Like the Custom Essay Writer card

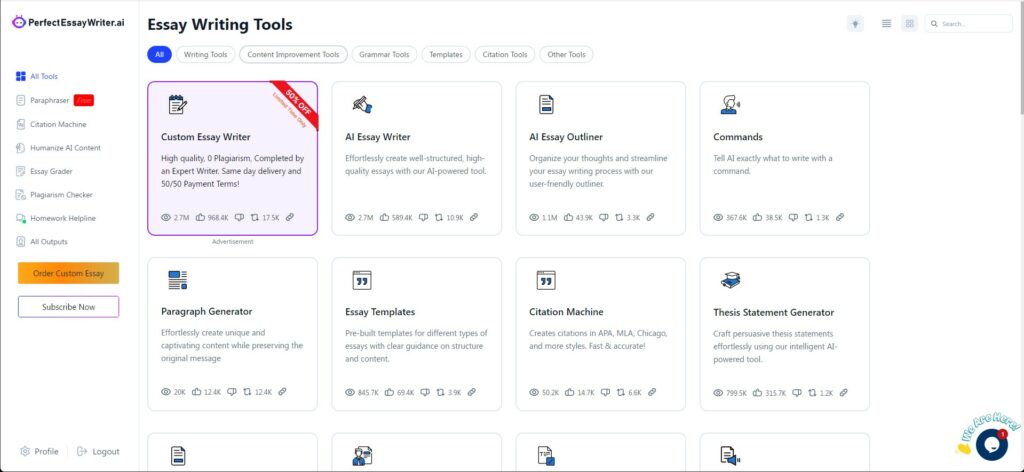coord(200,217)
